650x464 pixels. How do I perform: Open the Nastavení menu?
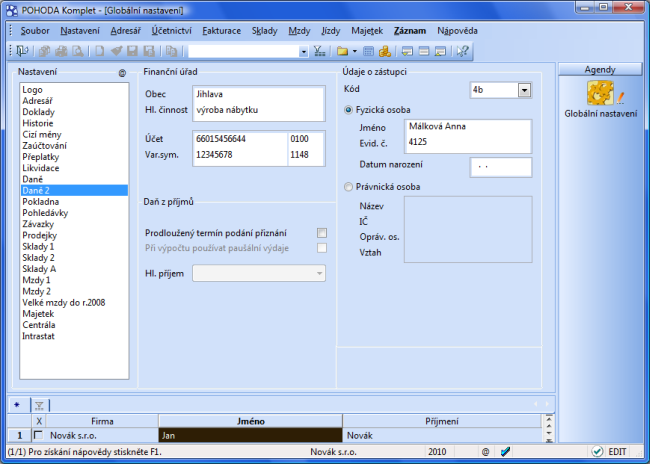[x=80, y=31]
